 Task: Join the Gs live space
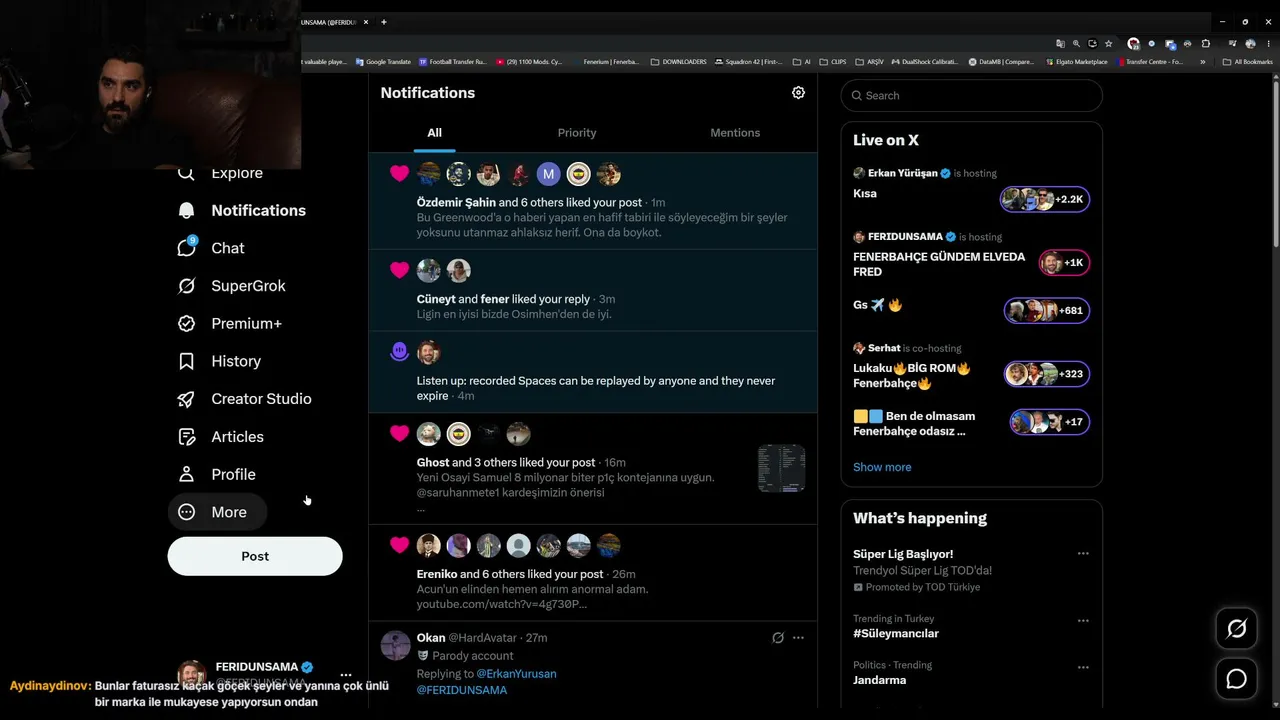(971, 308)
